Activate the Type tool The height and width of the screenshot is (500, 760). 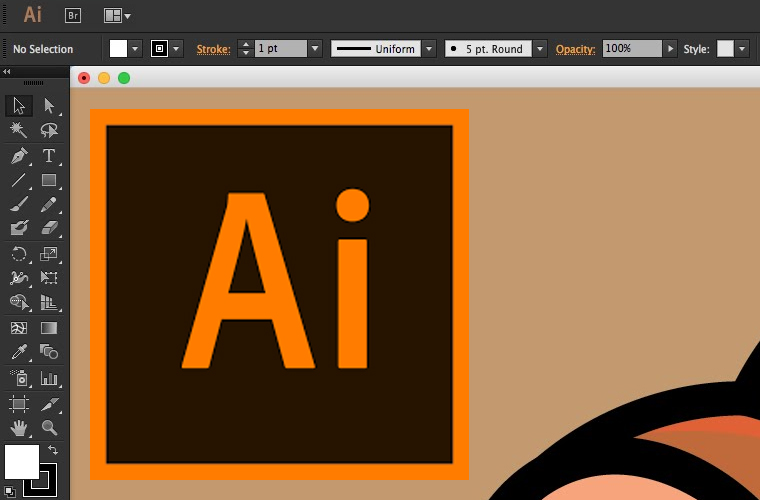click(49, 156)
